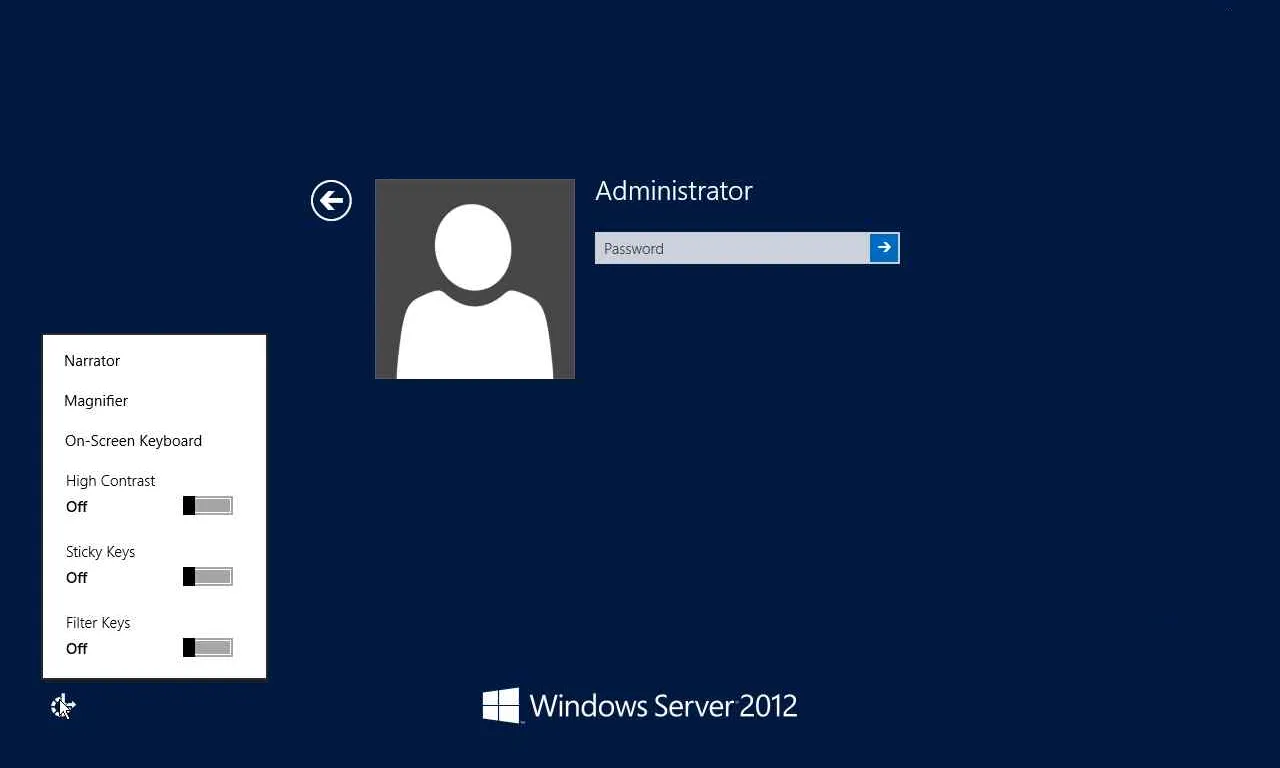Focus the Password input field

click(x=732, y=248)
